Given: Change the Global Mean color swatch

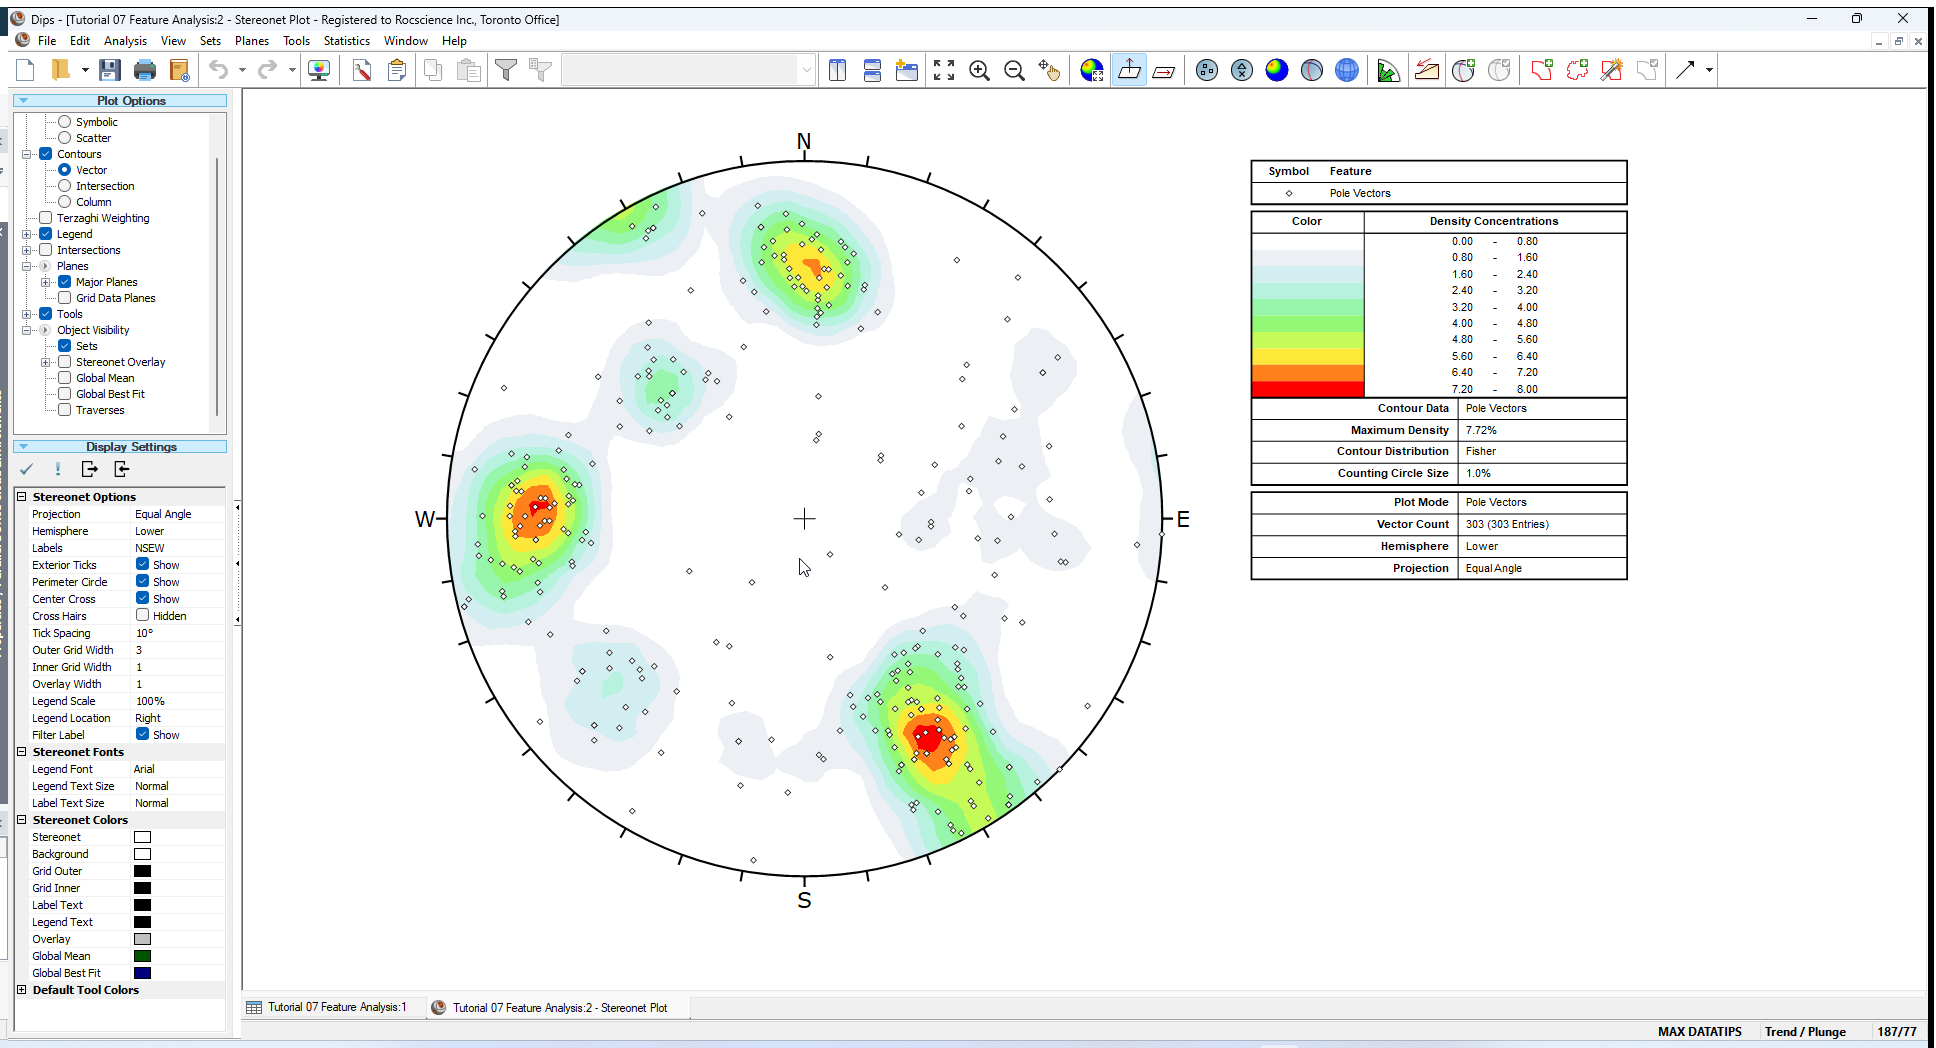Looking at the screenshot, I should 142,955.
